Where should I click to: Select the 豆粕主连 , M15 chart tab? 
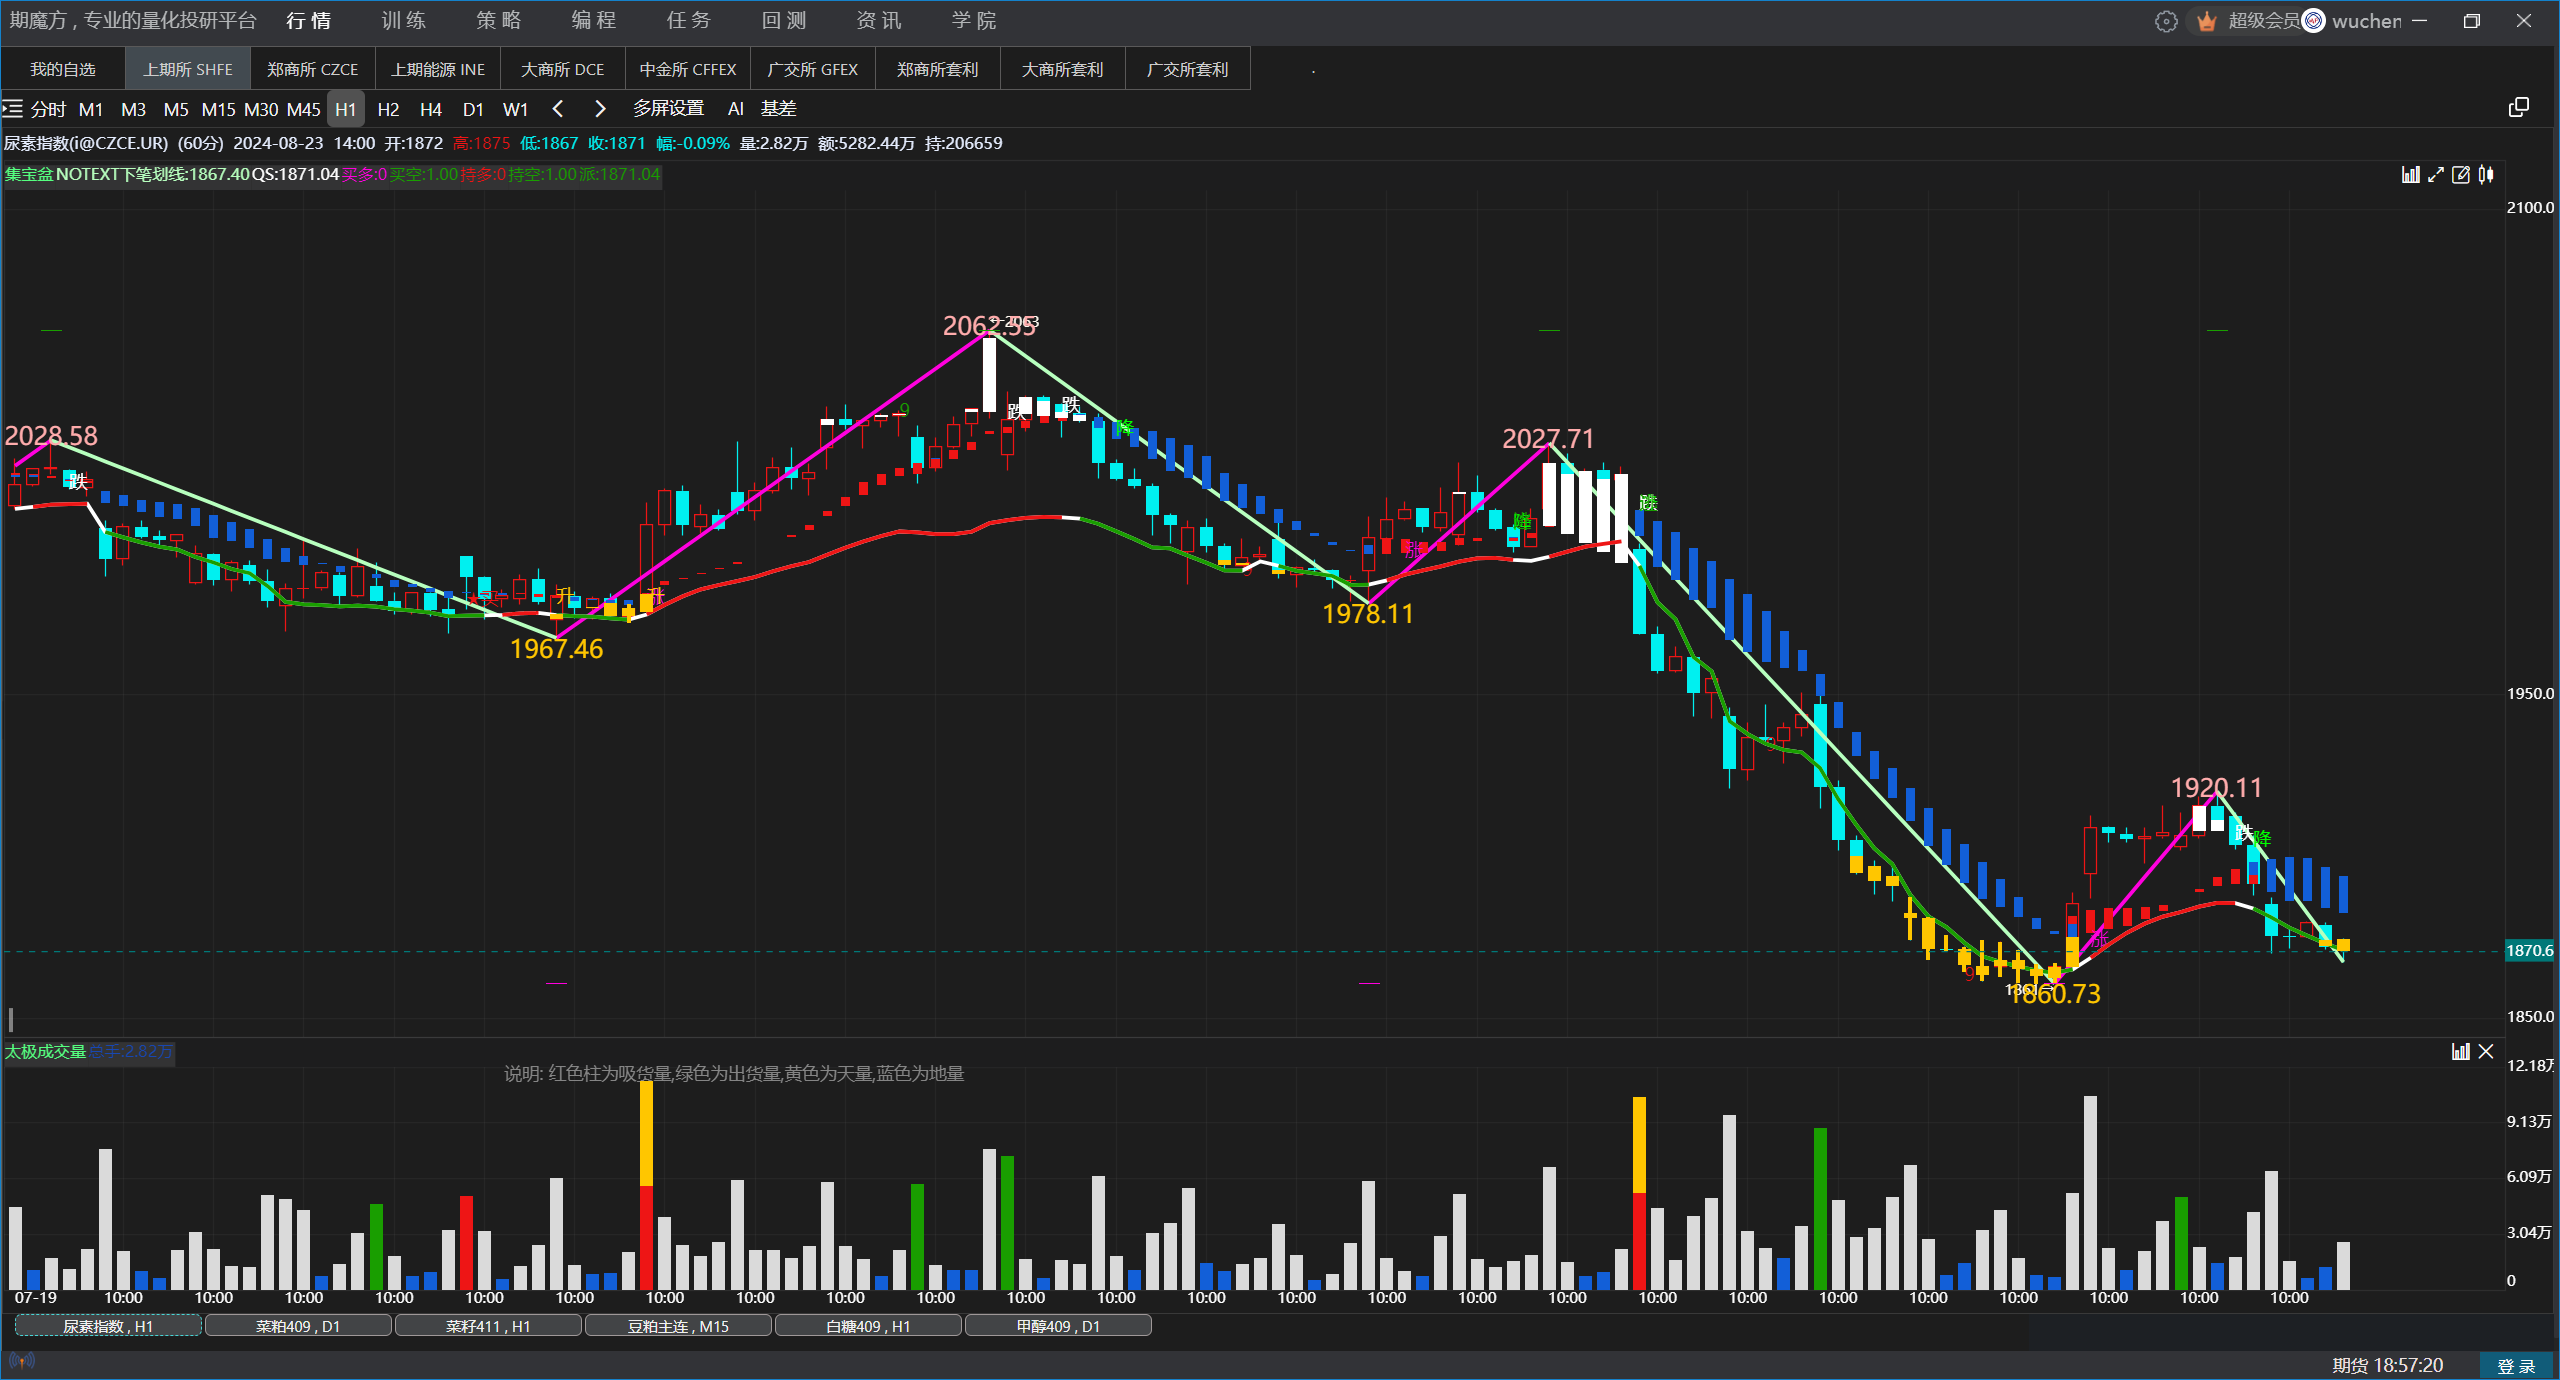tap(678, 1326)
